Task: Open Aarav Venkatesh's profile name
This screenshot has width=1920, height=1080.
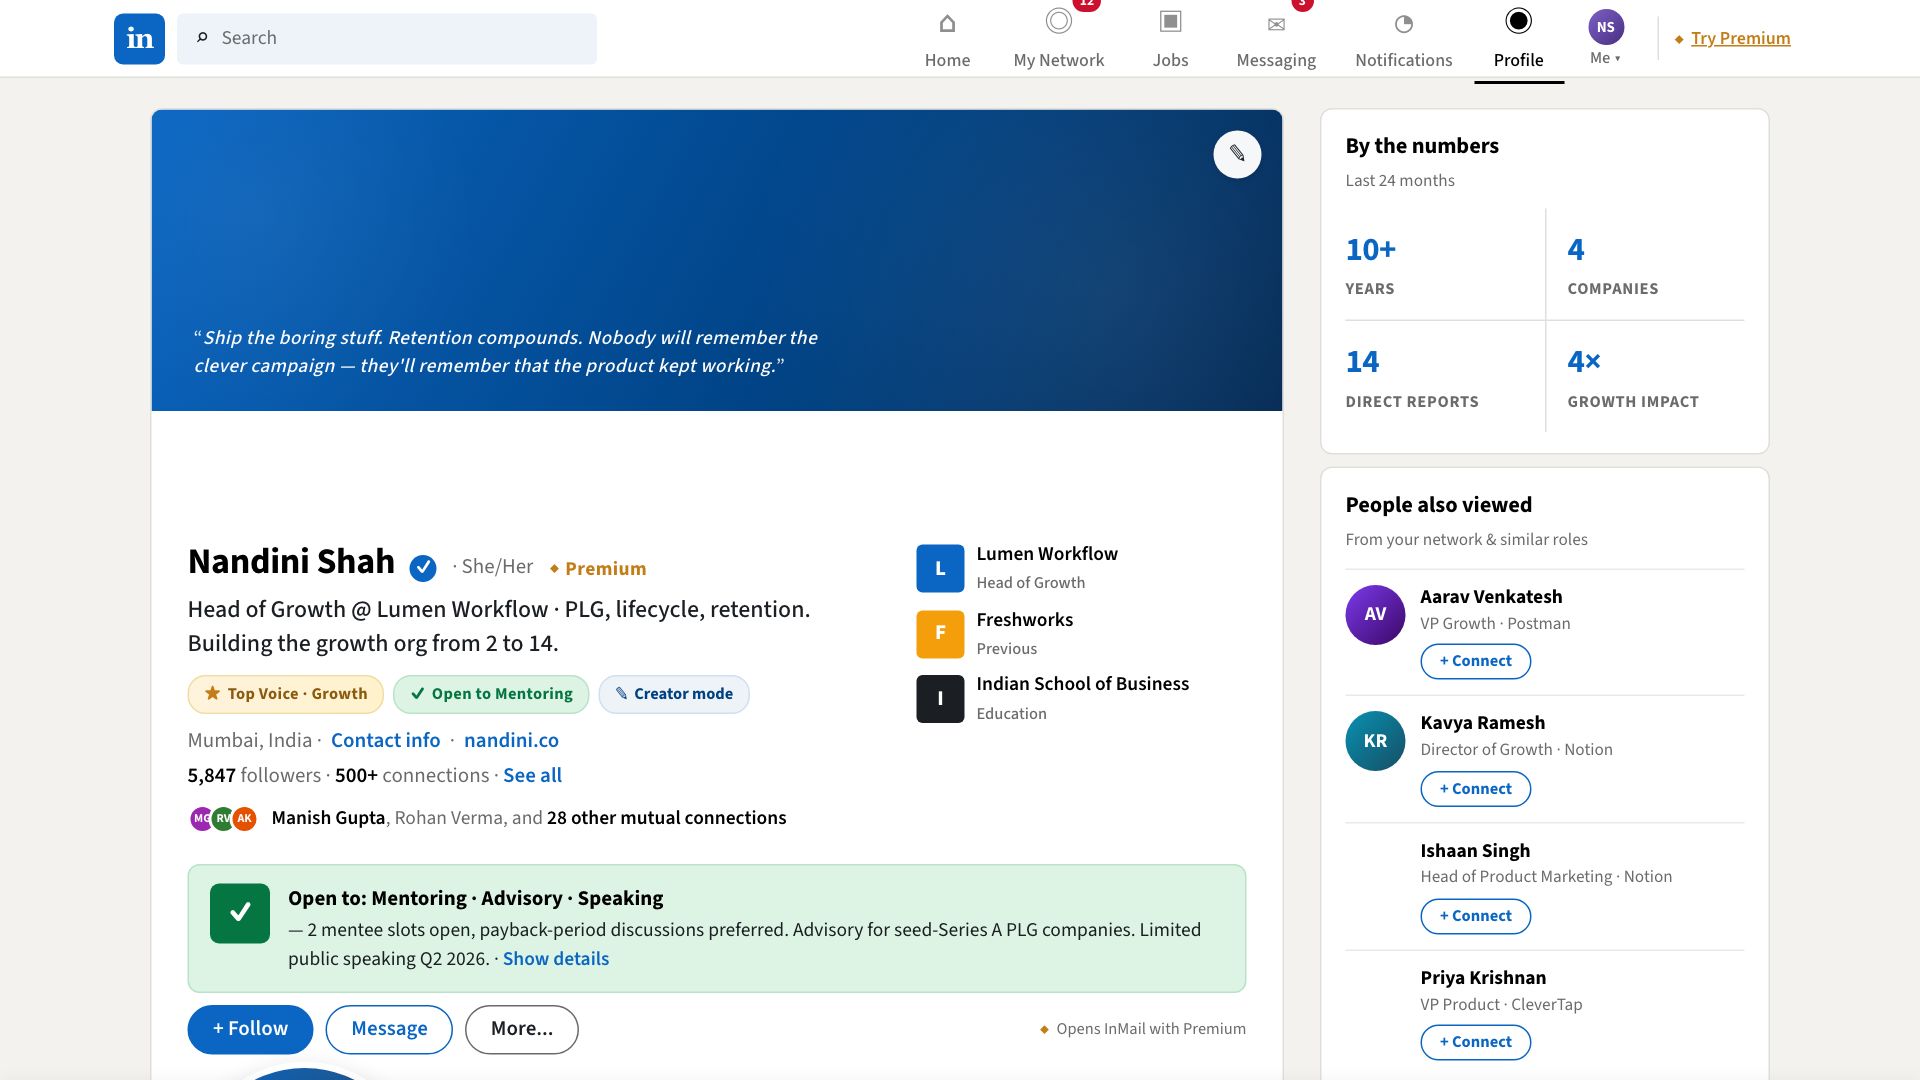Action: point(1491,597)
